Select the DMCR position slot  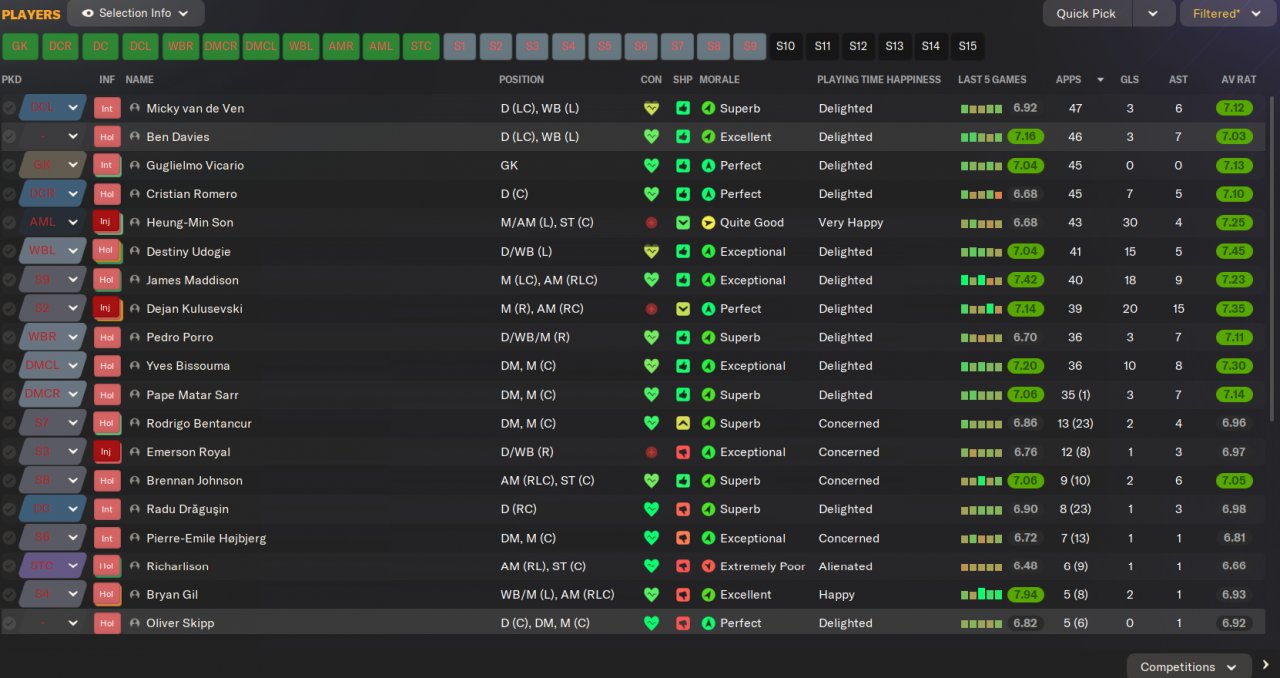coord(221,46)
